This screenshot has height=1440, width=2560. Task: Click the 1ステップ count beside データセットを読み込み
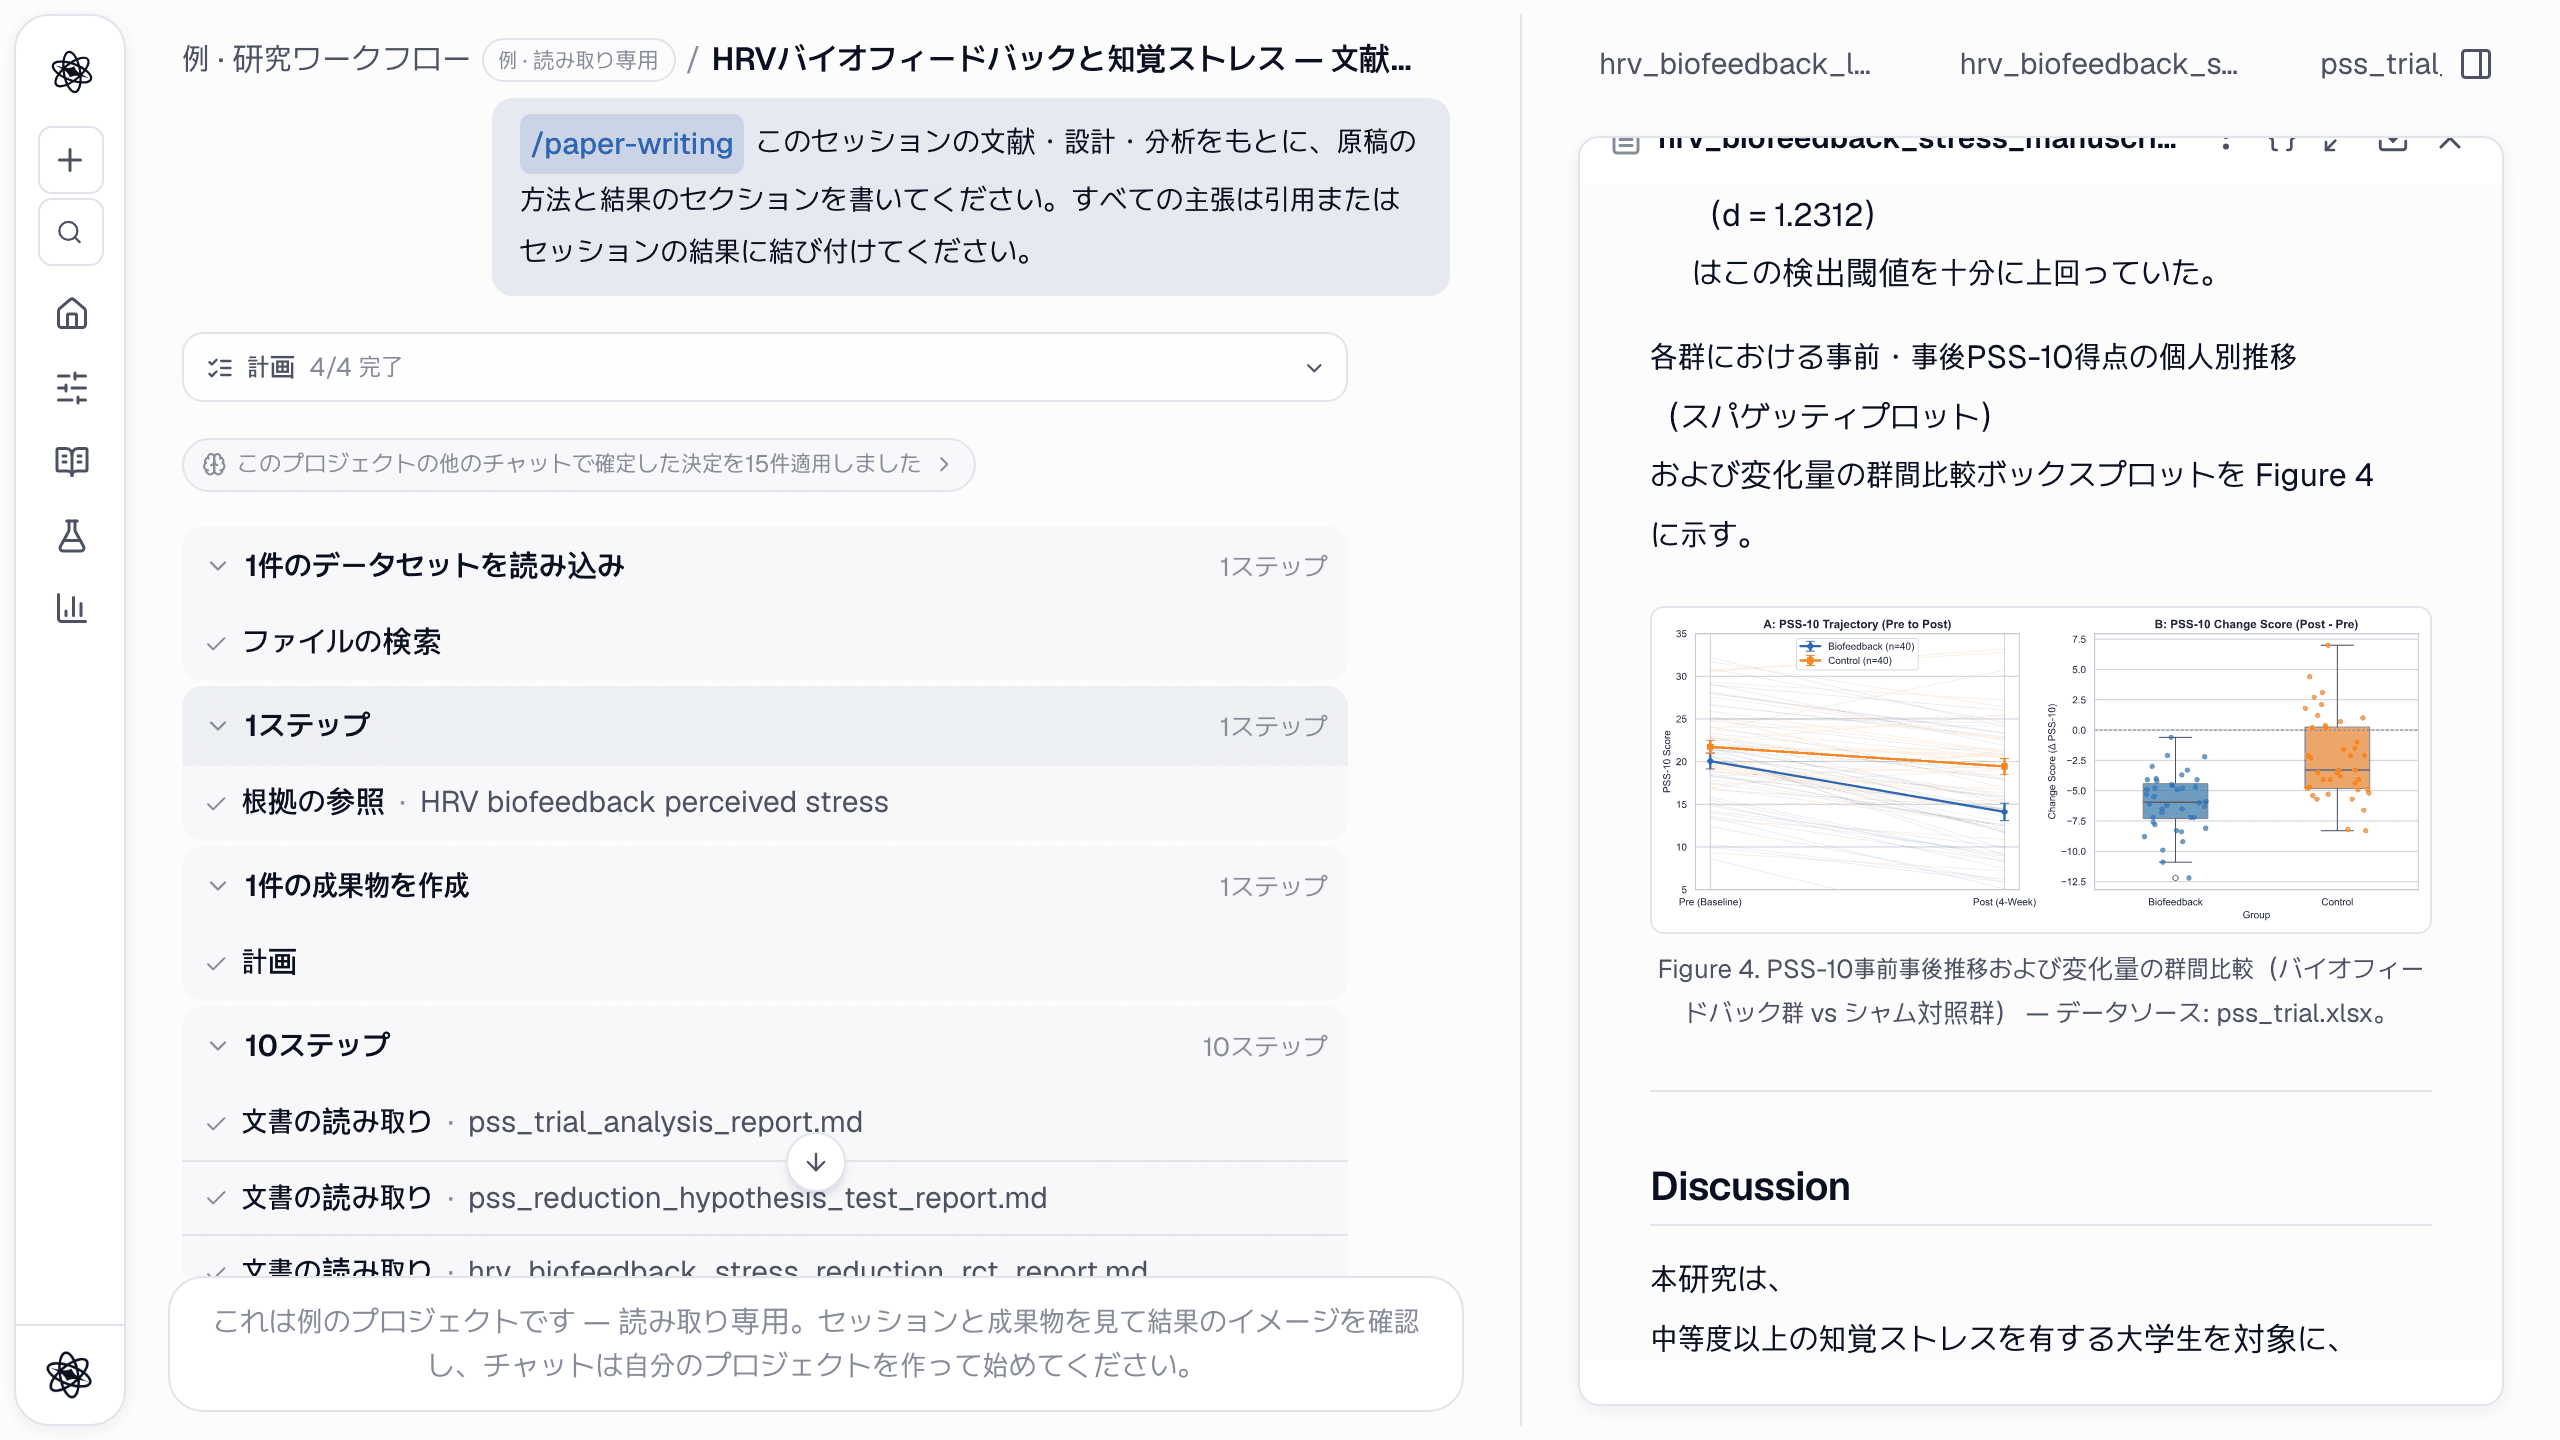(x=1272, y=566)
